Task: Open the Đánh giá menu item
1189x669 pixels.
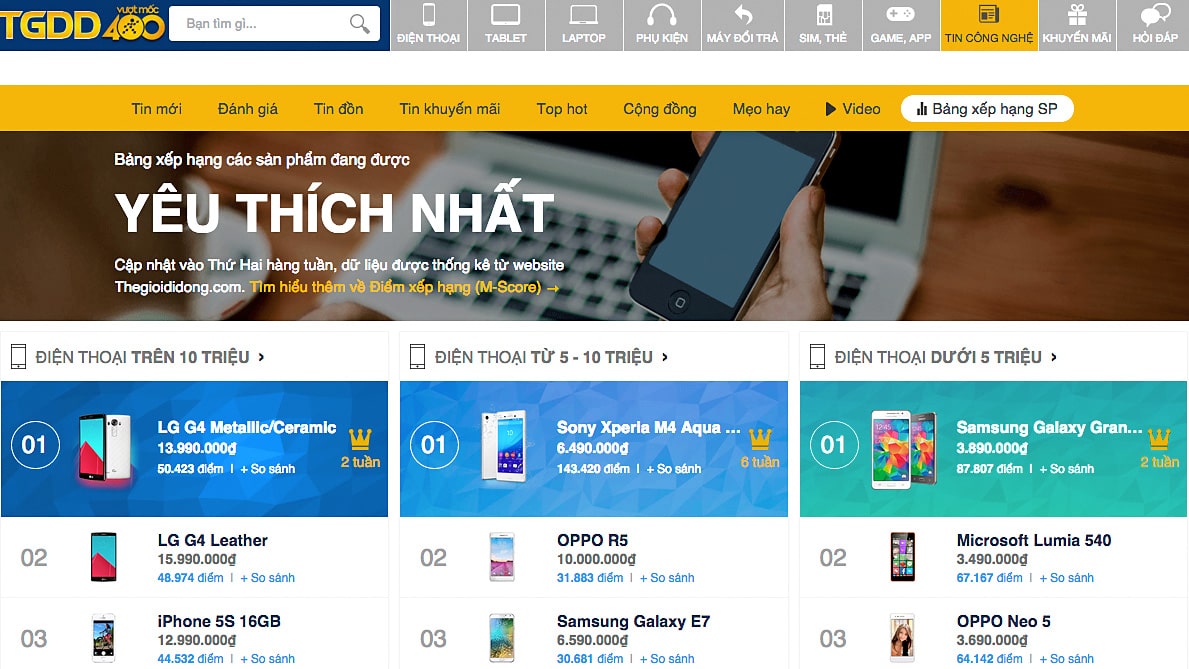Action: pos(248,108)
